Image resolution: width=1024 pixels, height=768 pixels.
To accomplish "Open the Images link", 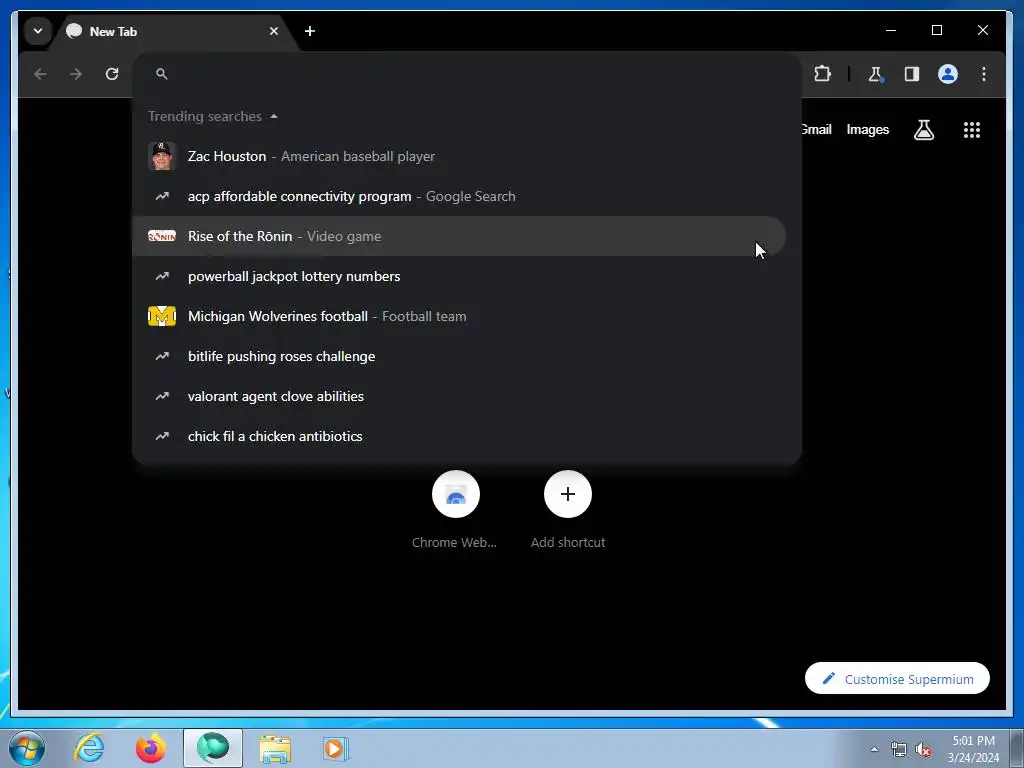I will point(867,129).
